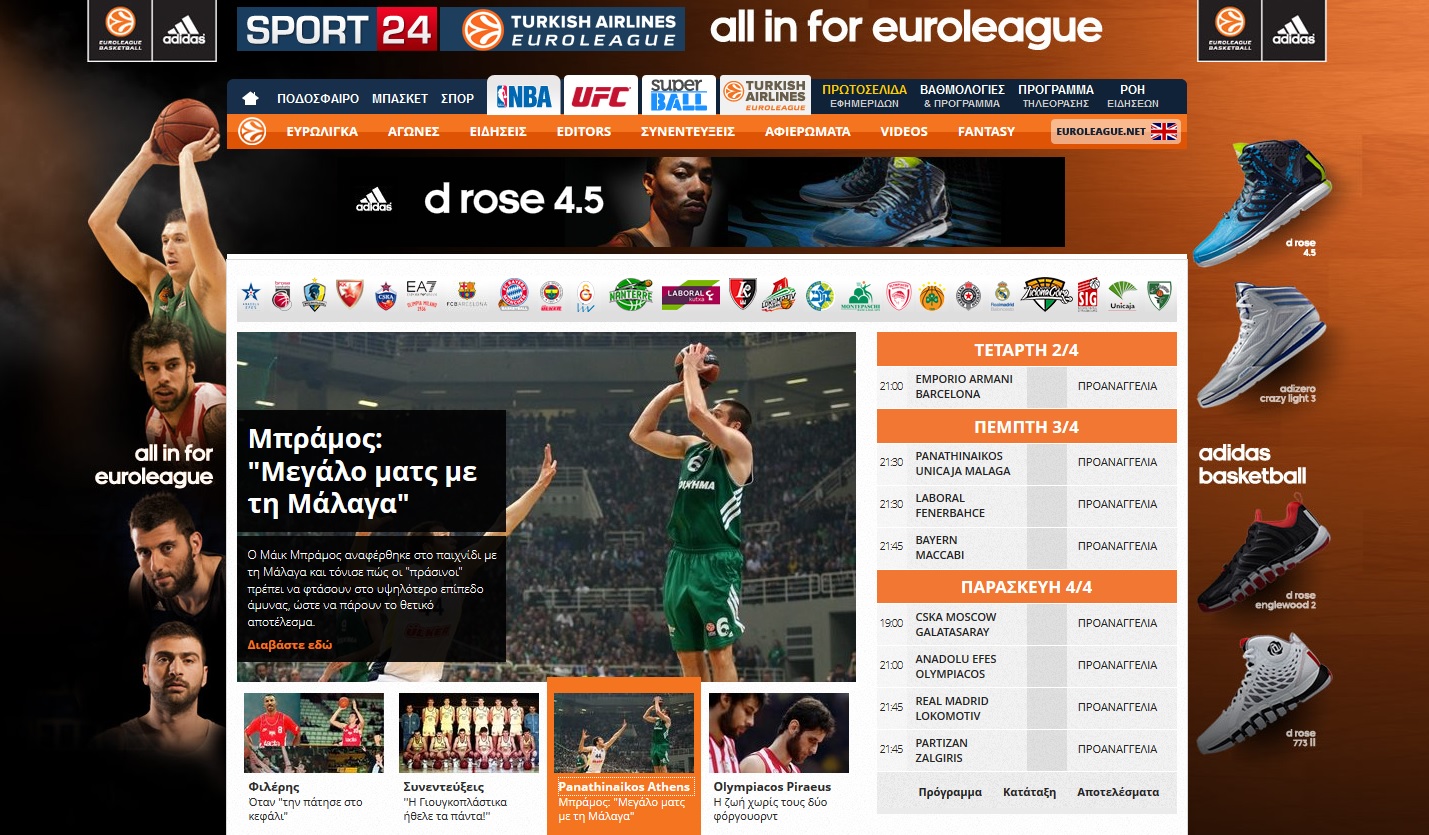Open the Anadolu Efes star team logo
The image size is (1429, 835).
(x=250, y=295)
